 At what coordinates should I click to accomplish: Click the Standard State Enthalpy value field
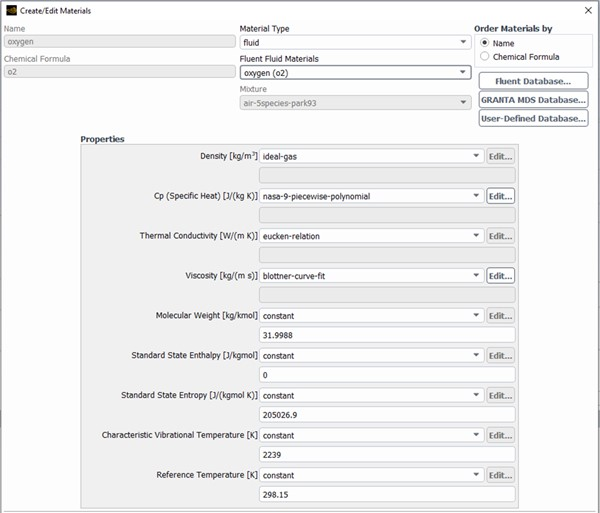click(x=387, y=375)
